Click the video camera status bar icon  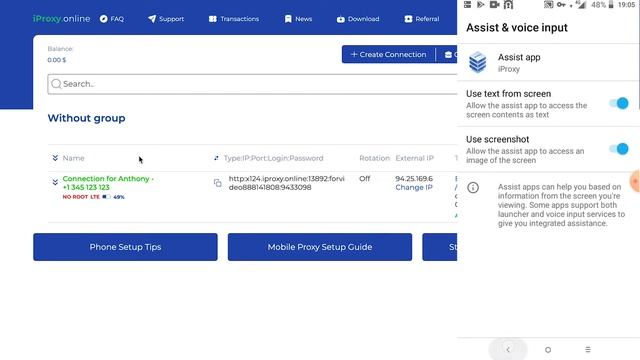(x=495, y=4)
